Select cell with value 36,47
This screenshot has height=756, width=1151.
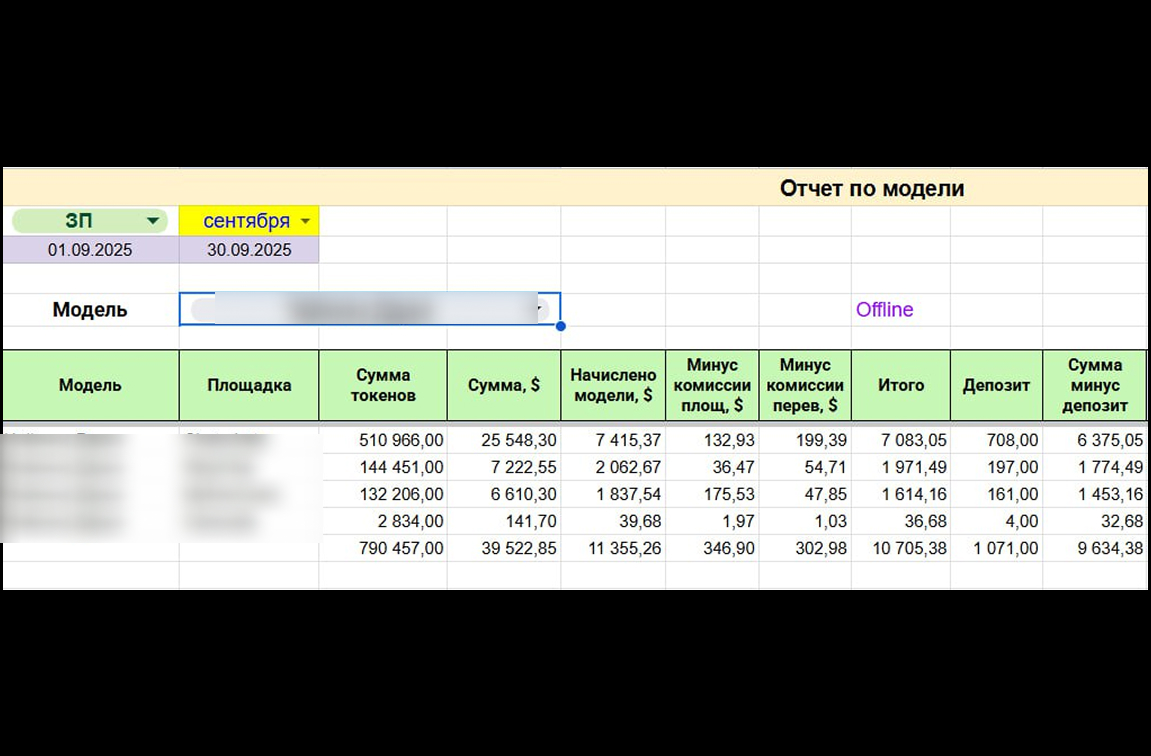tap(712, 468)
